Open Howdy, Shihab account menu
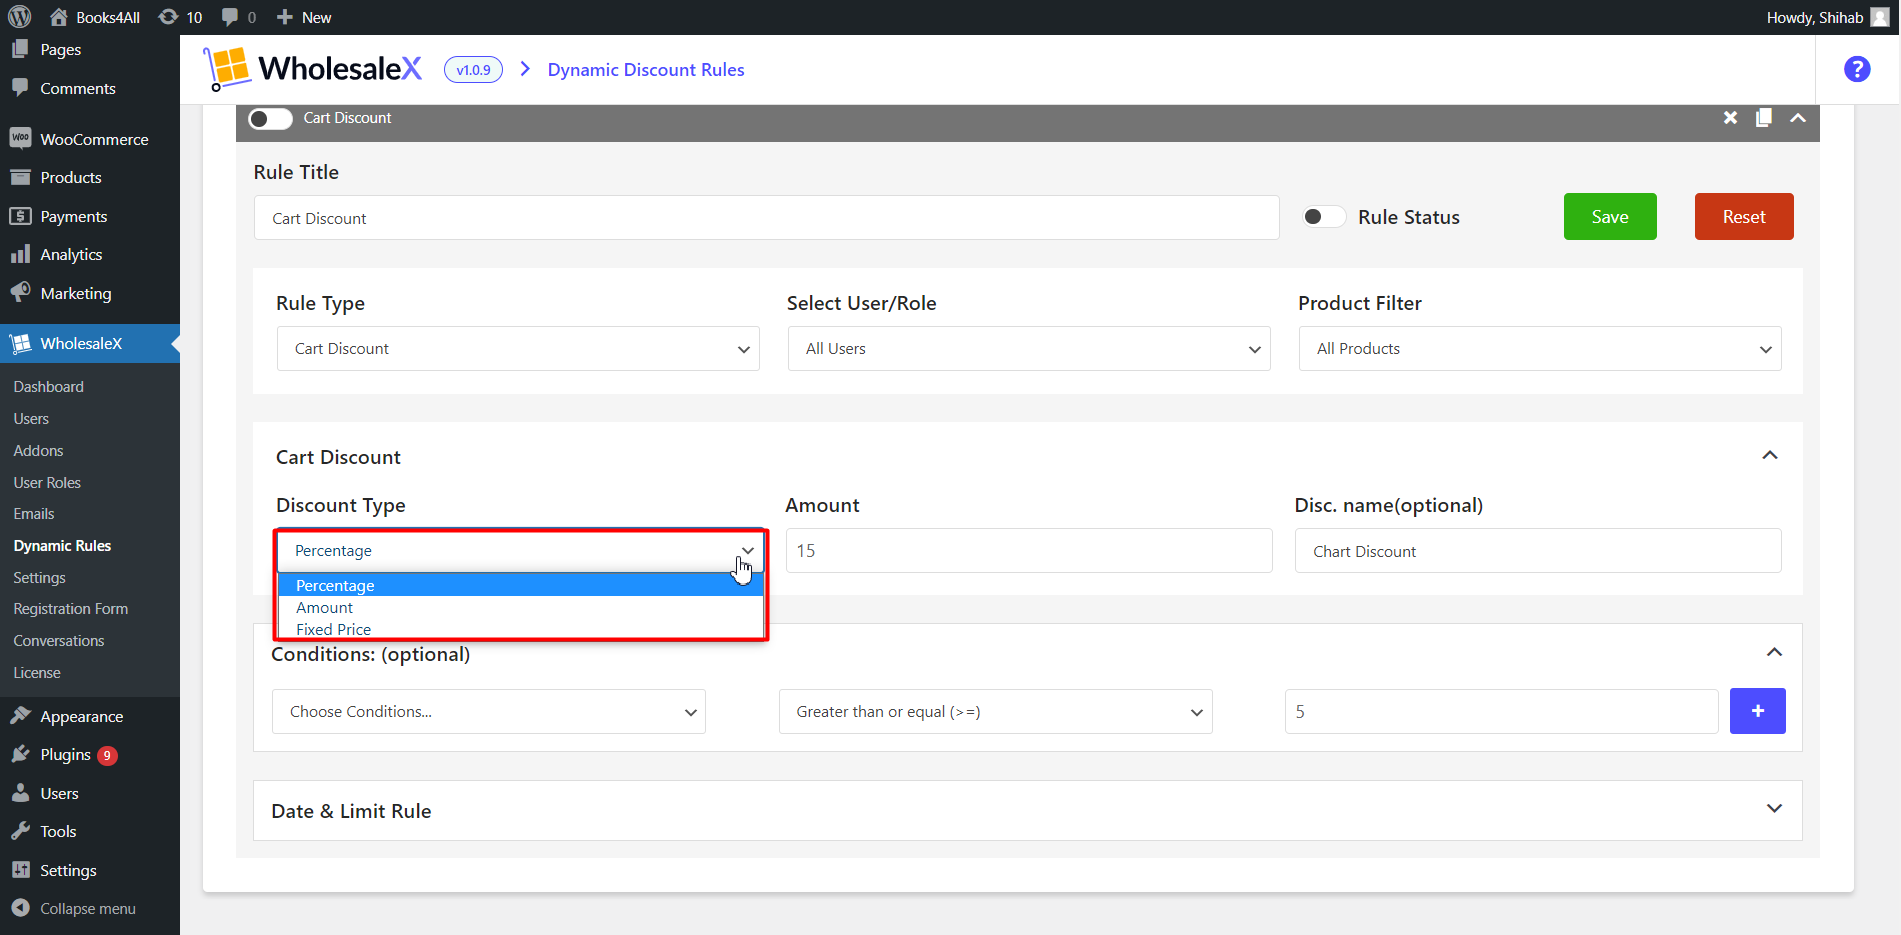This screenshot has width=1901, height=935. tap(1828, 17)
